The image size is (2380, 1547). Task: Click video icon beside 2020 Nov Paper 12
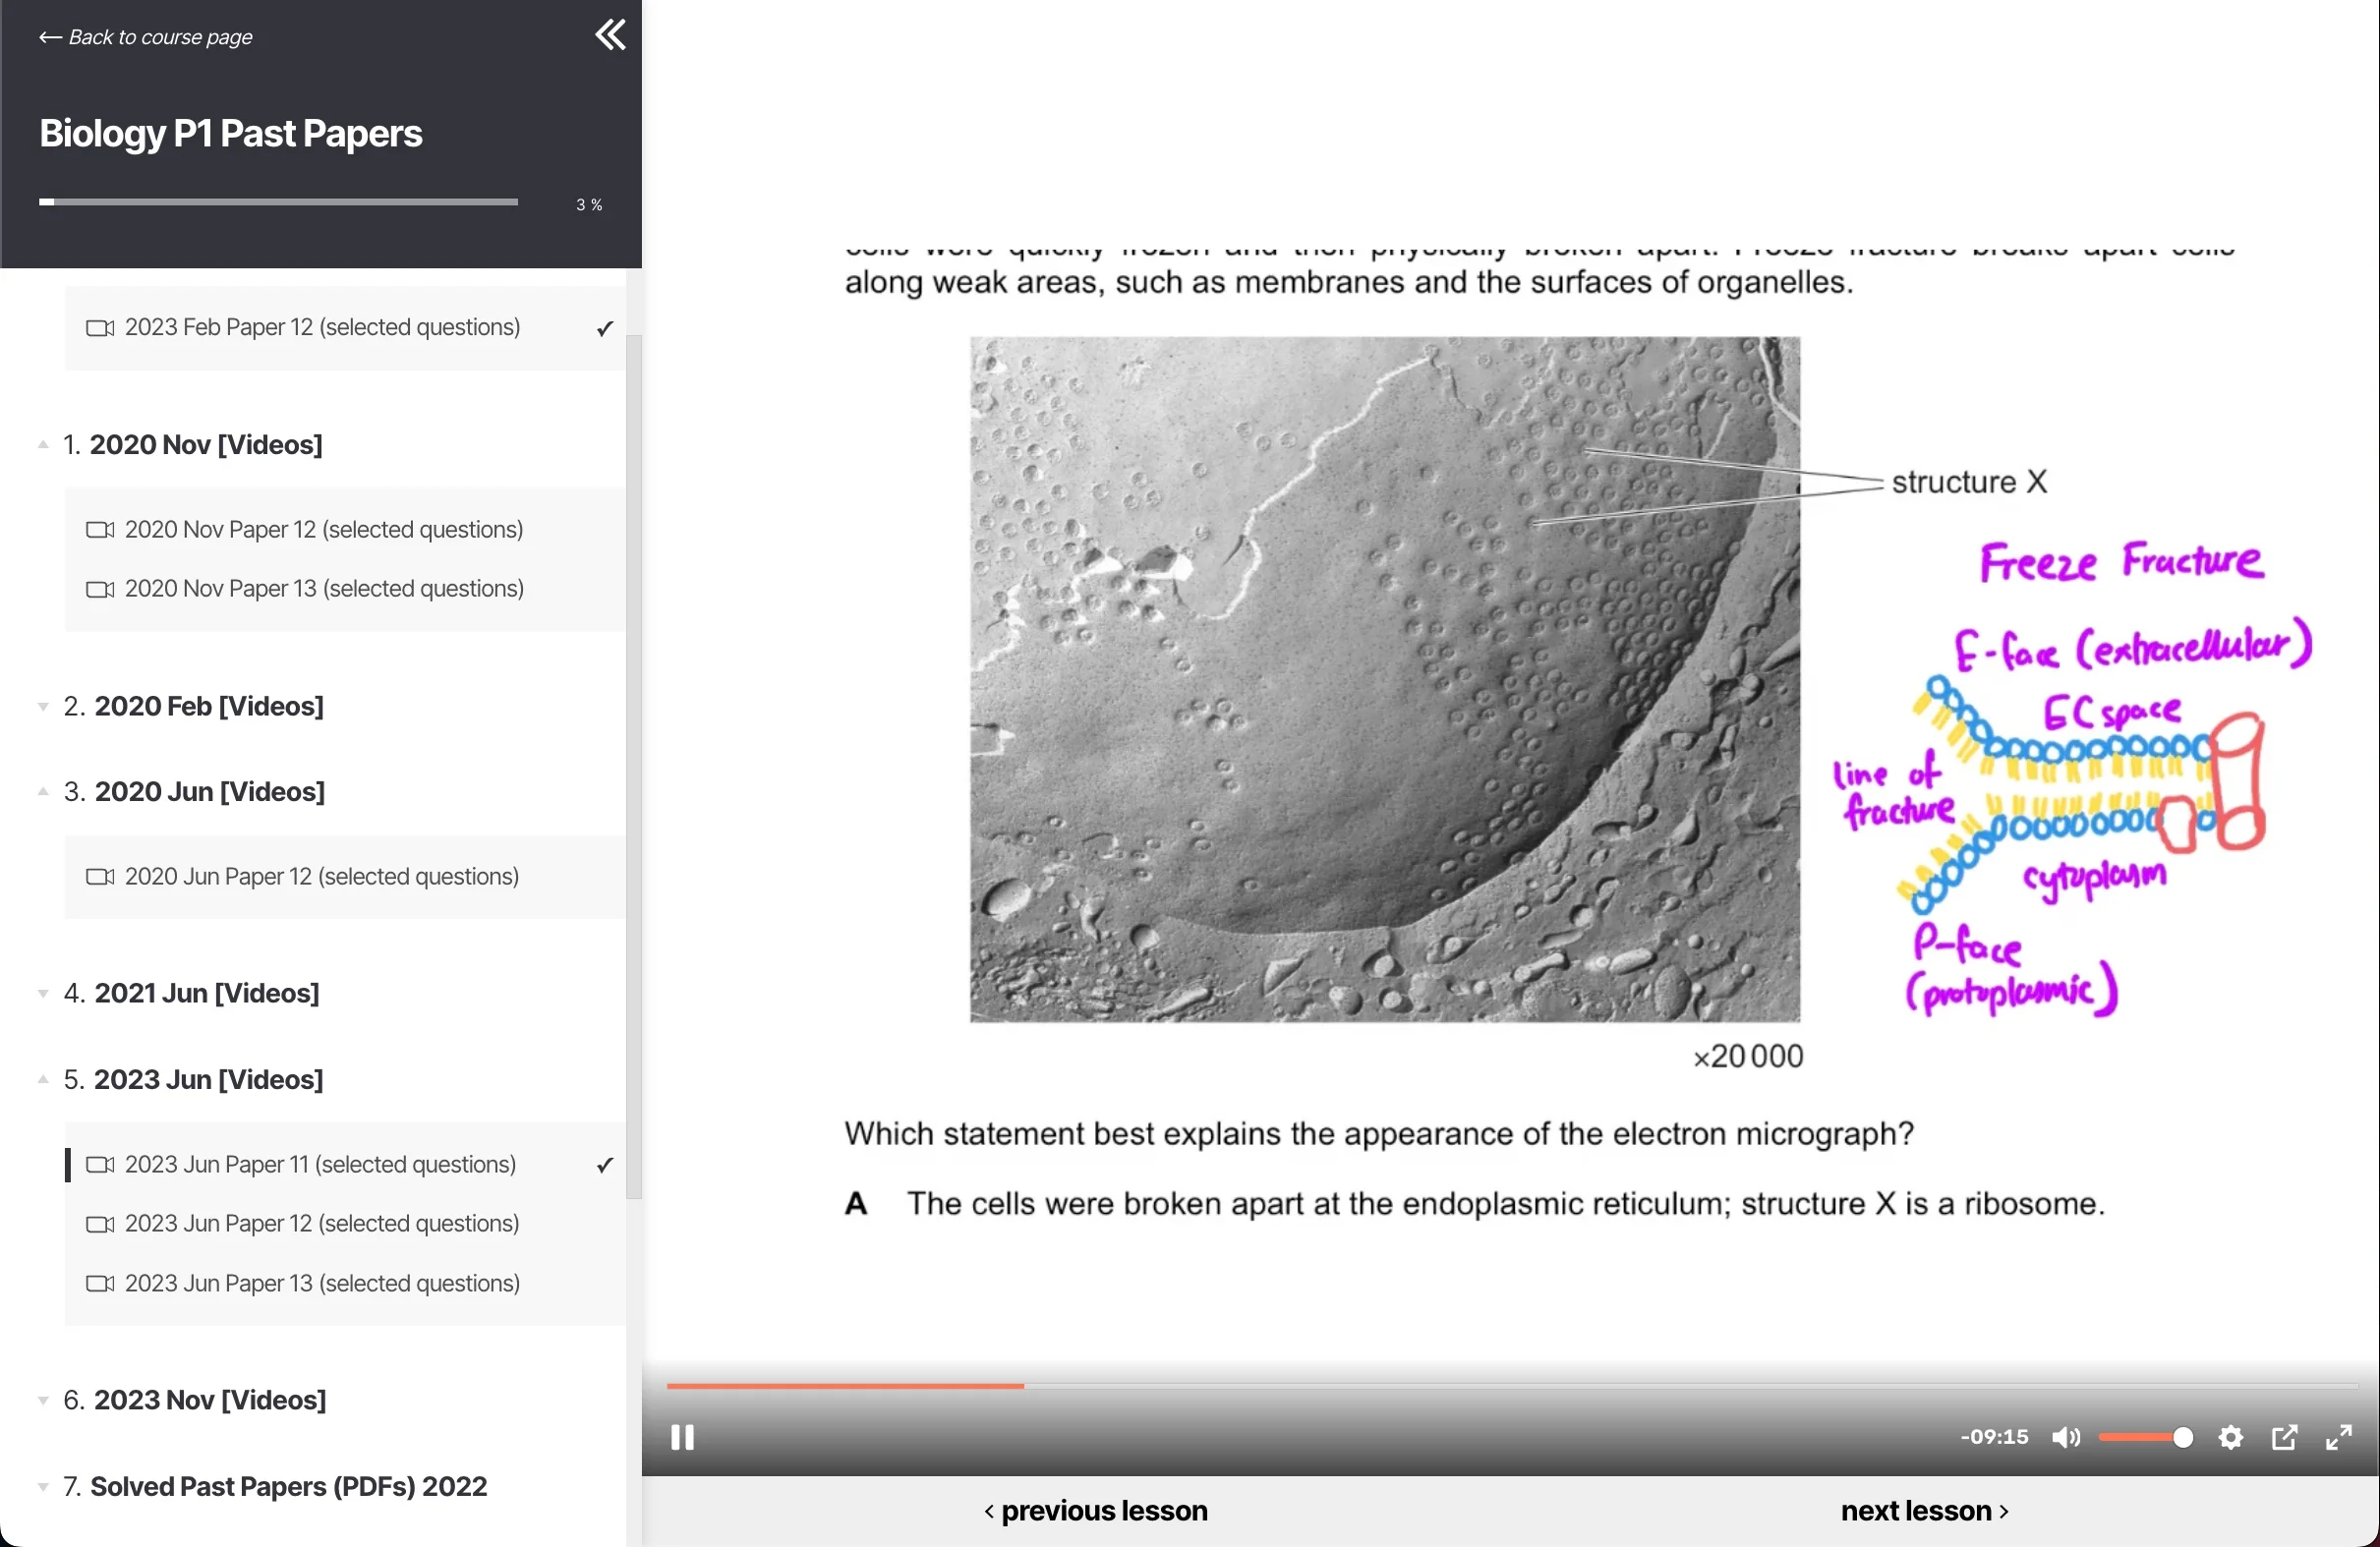pos(99,529)
